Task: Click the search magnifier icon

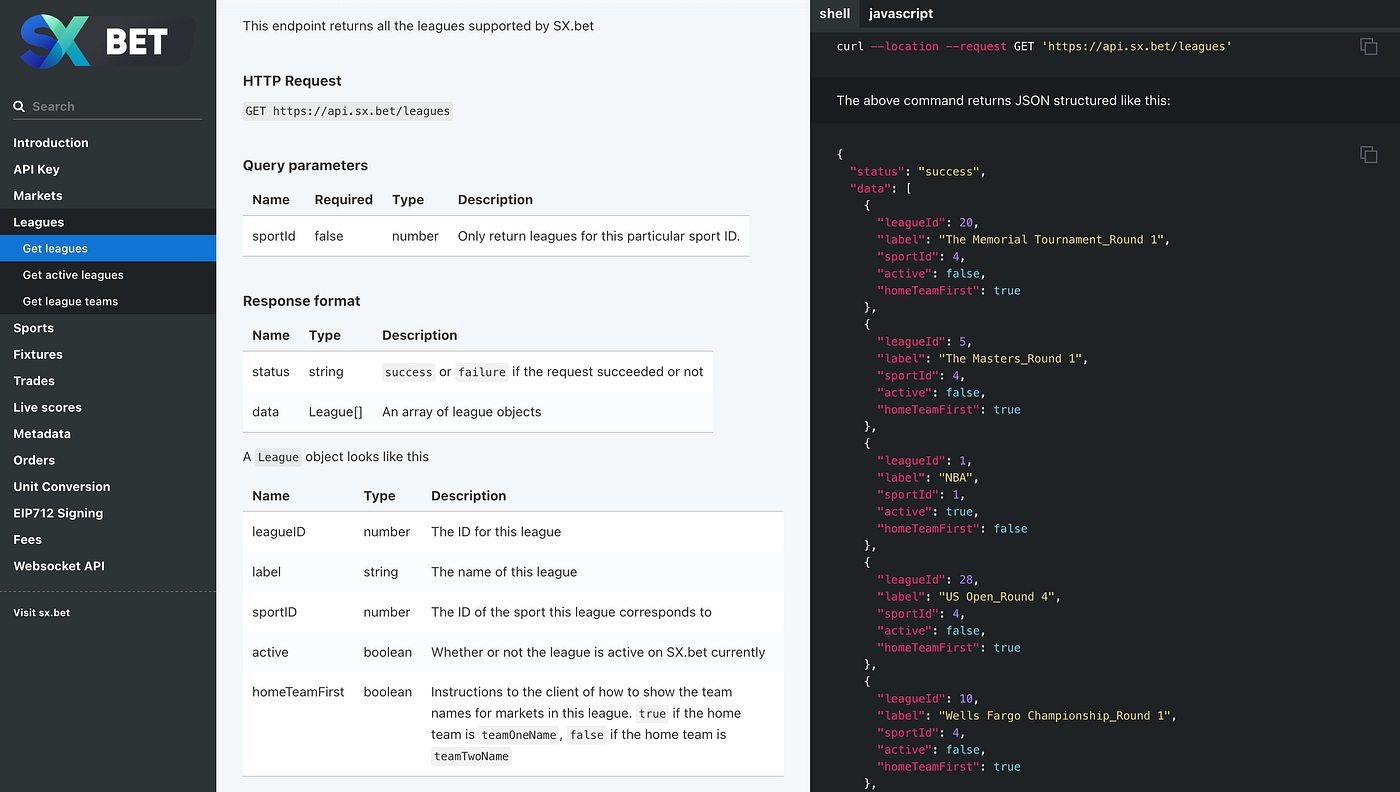Action: pos(19,107)
